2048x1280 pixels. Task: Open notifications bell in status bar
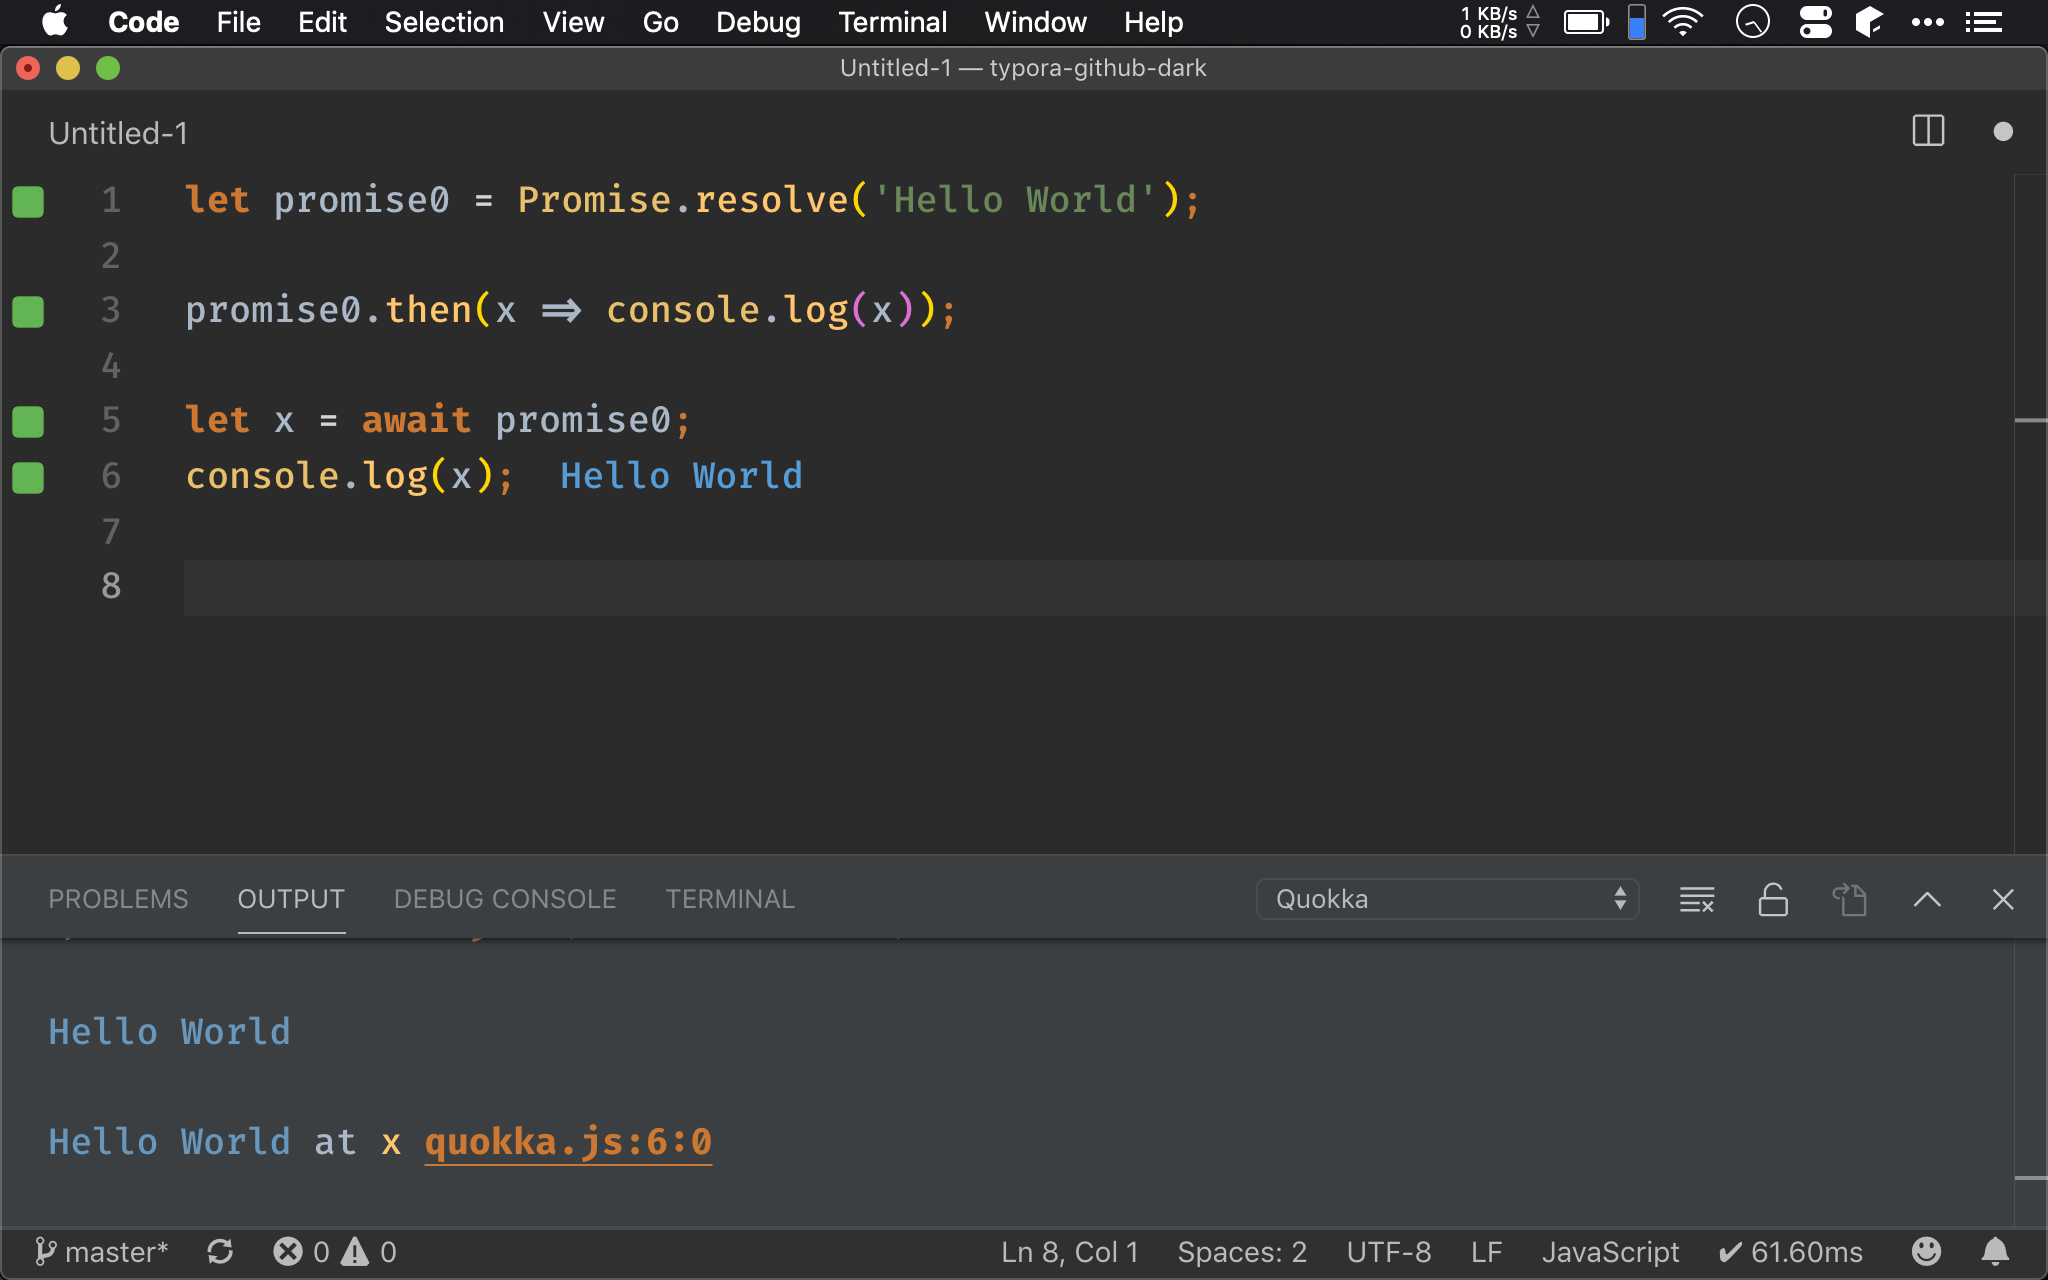click(x=1995, y=1252)
